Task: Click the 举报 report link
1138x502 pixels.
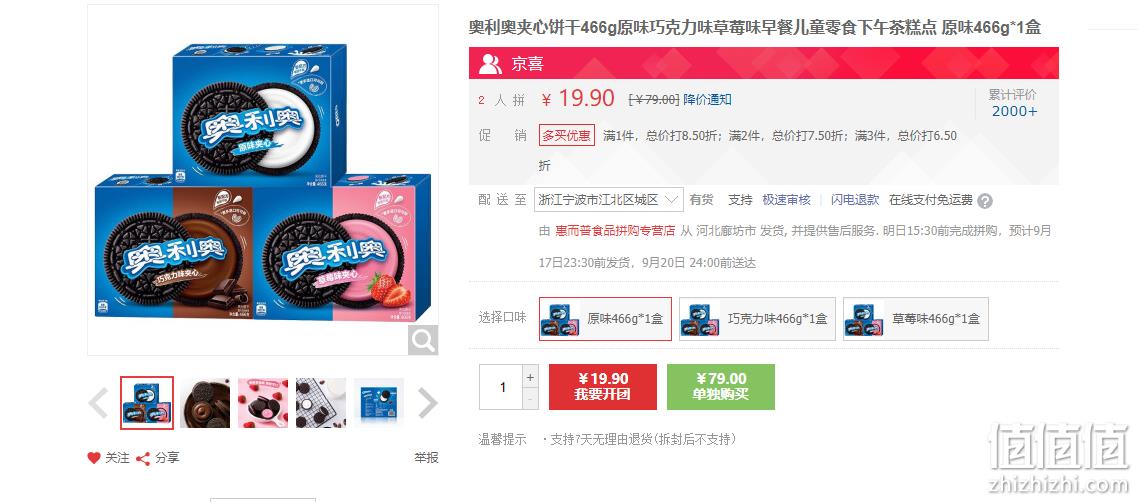Action: coord(427,458)
